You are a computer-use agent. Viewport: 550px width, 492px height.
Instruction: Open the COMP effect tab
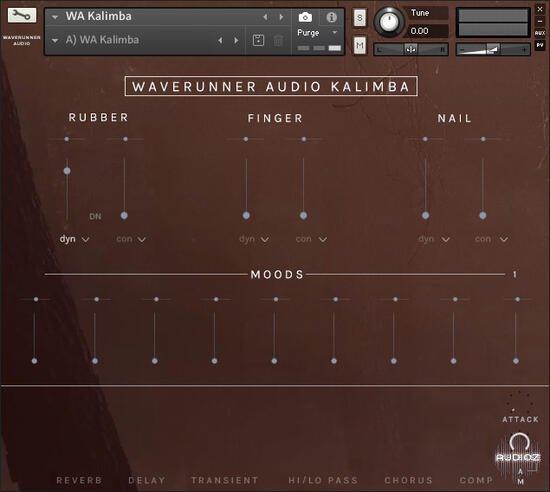tap(476, 480)
